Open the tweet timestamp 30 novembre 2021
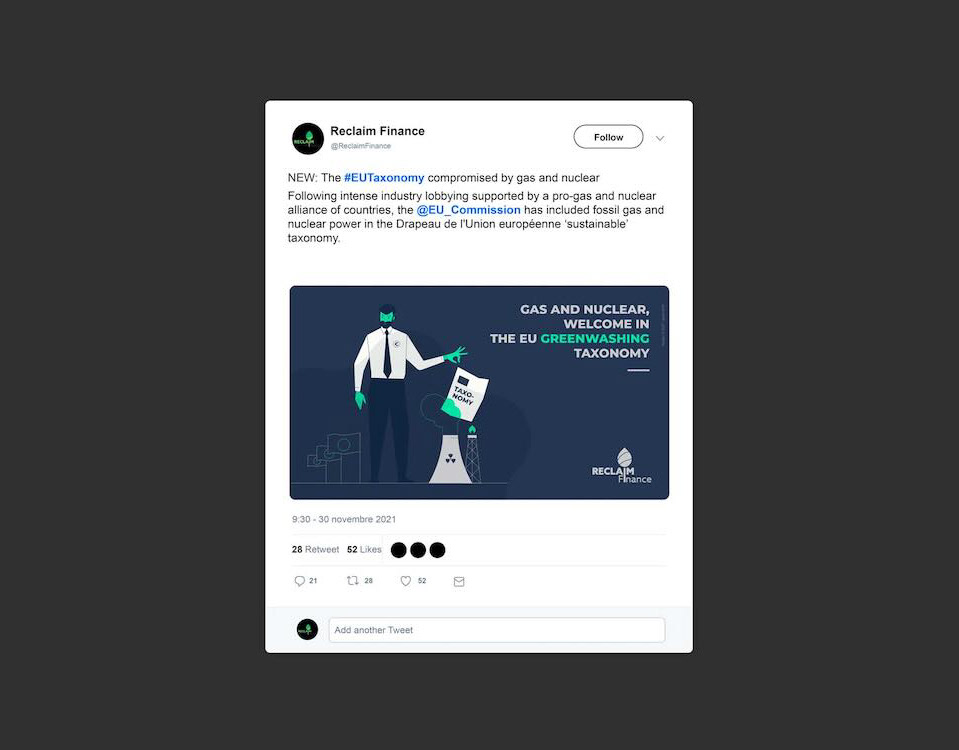Screen dimensions: 959x750 [x=344, y=519]
